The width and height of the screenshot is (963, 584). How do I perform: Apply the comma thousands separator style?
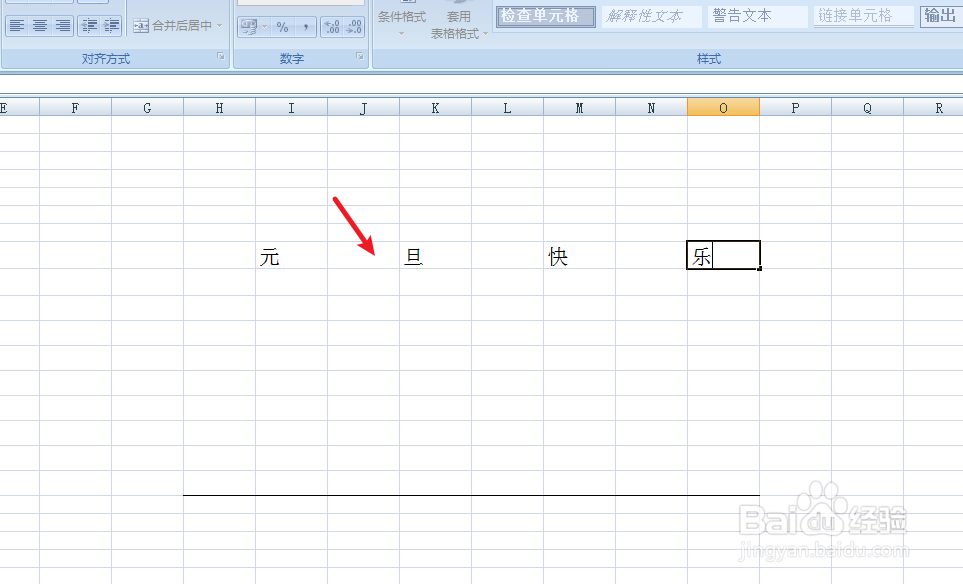coord(305,27)
